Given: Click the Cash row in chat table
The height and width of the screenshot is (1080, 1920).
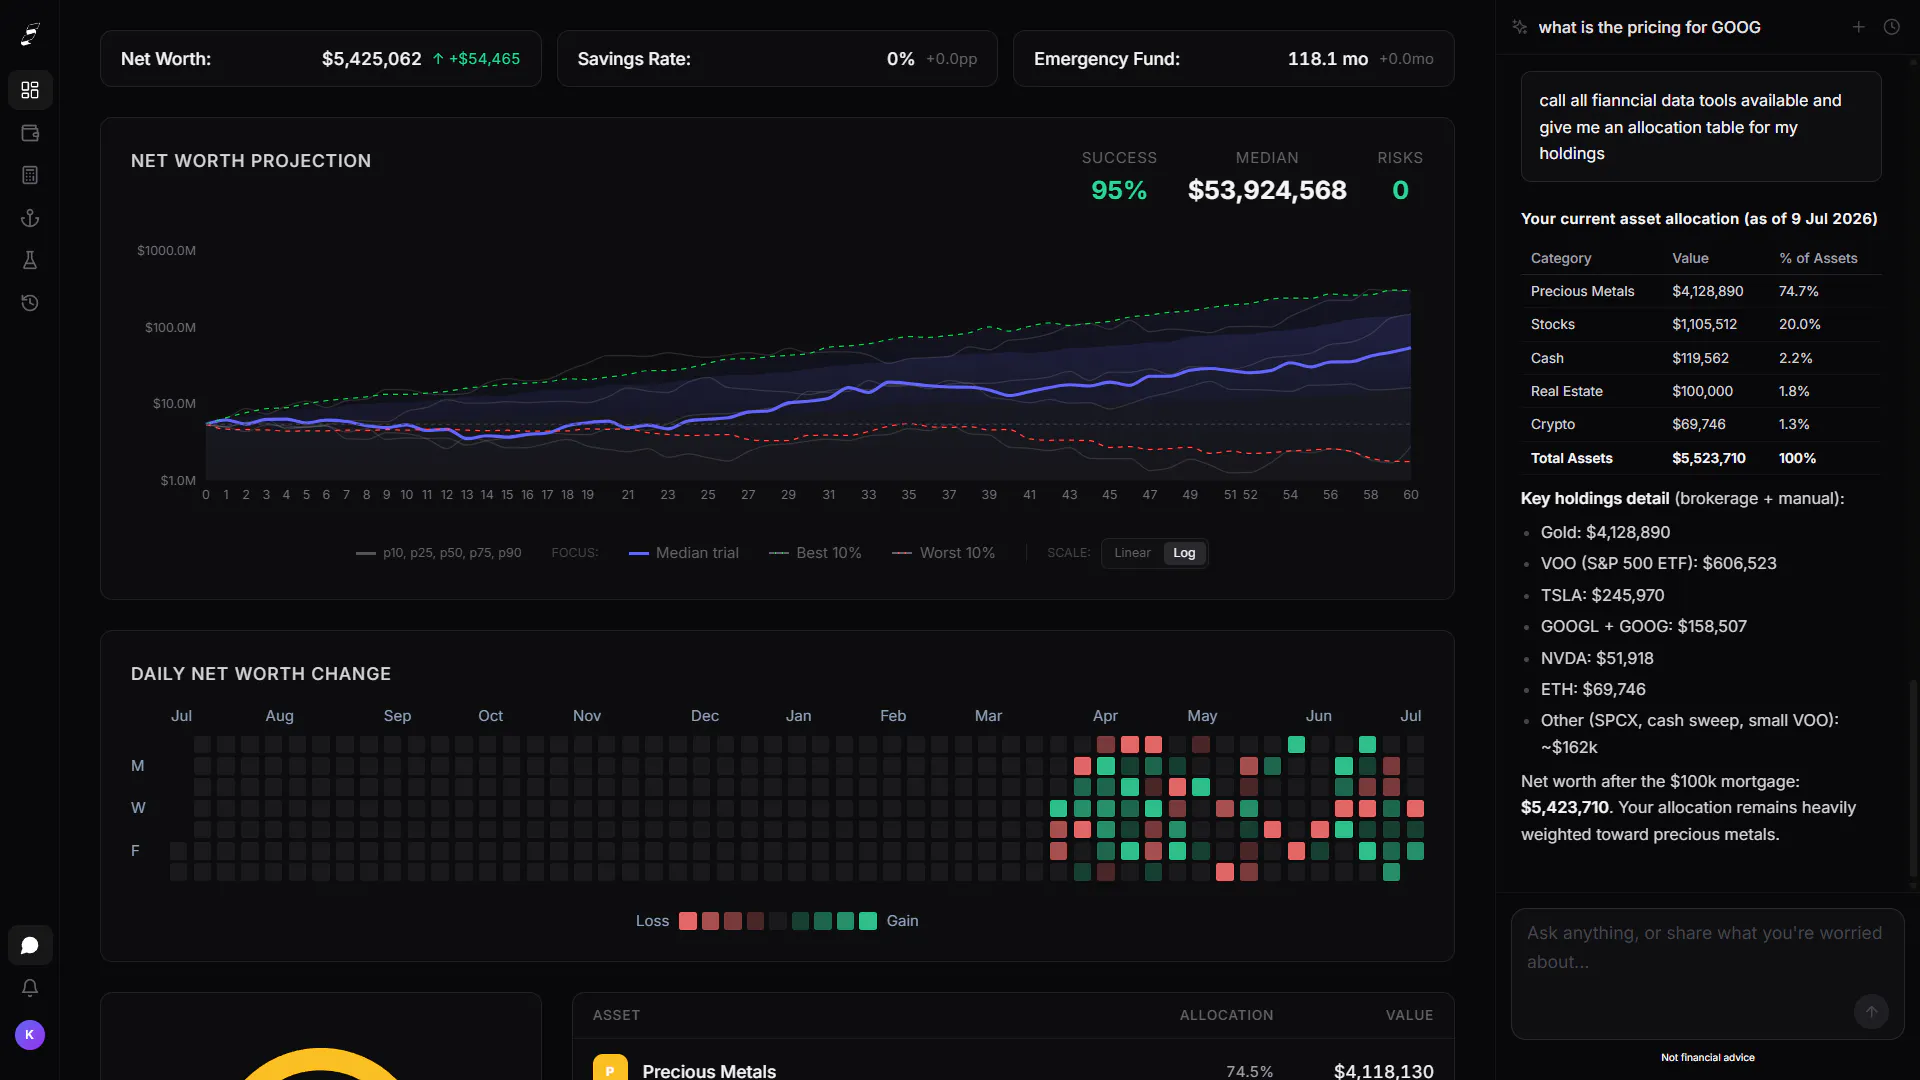Looking at the screenshot, I should coord(1701,358).
